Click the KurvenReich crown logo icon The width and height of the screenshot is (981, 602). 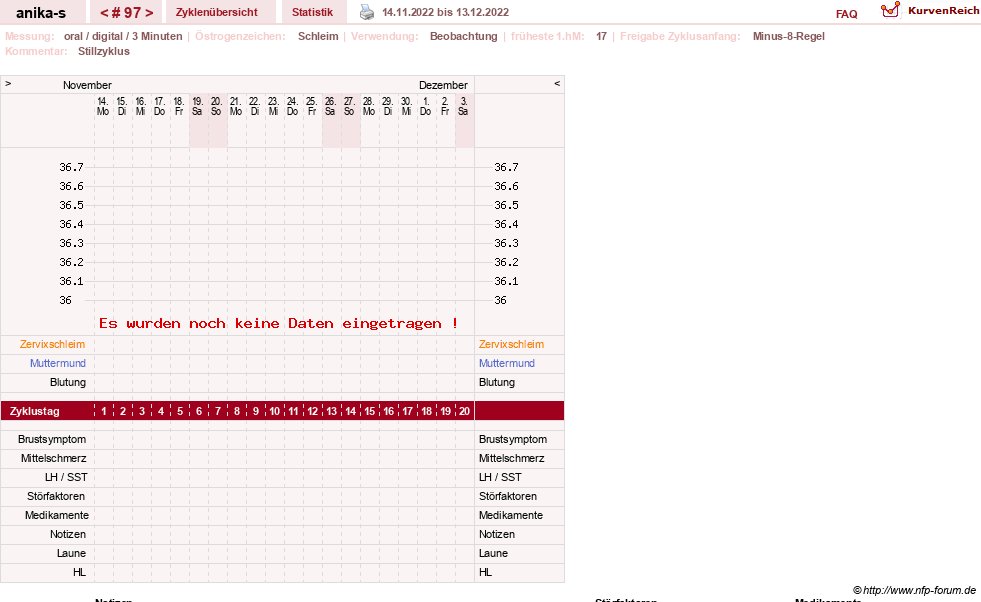tap(890, 10)
